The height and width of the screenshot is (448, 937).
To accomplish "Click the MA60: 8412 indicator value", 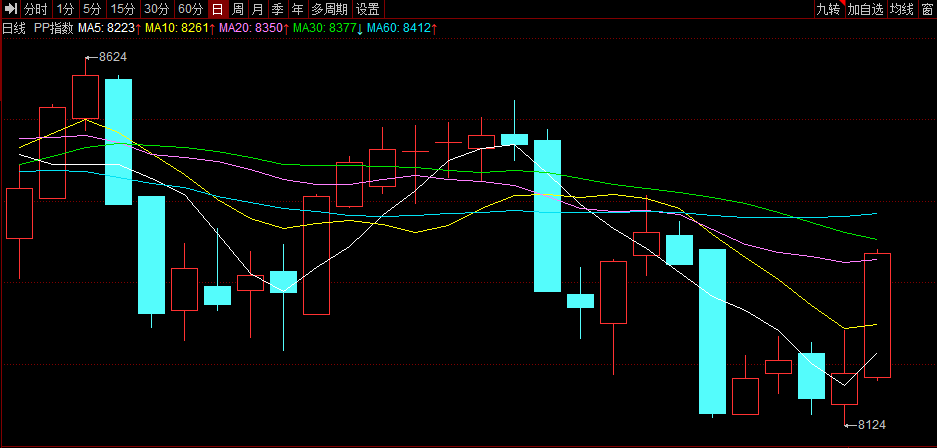I will (402, 27).
